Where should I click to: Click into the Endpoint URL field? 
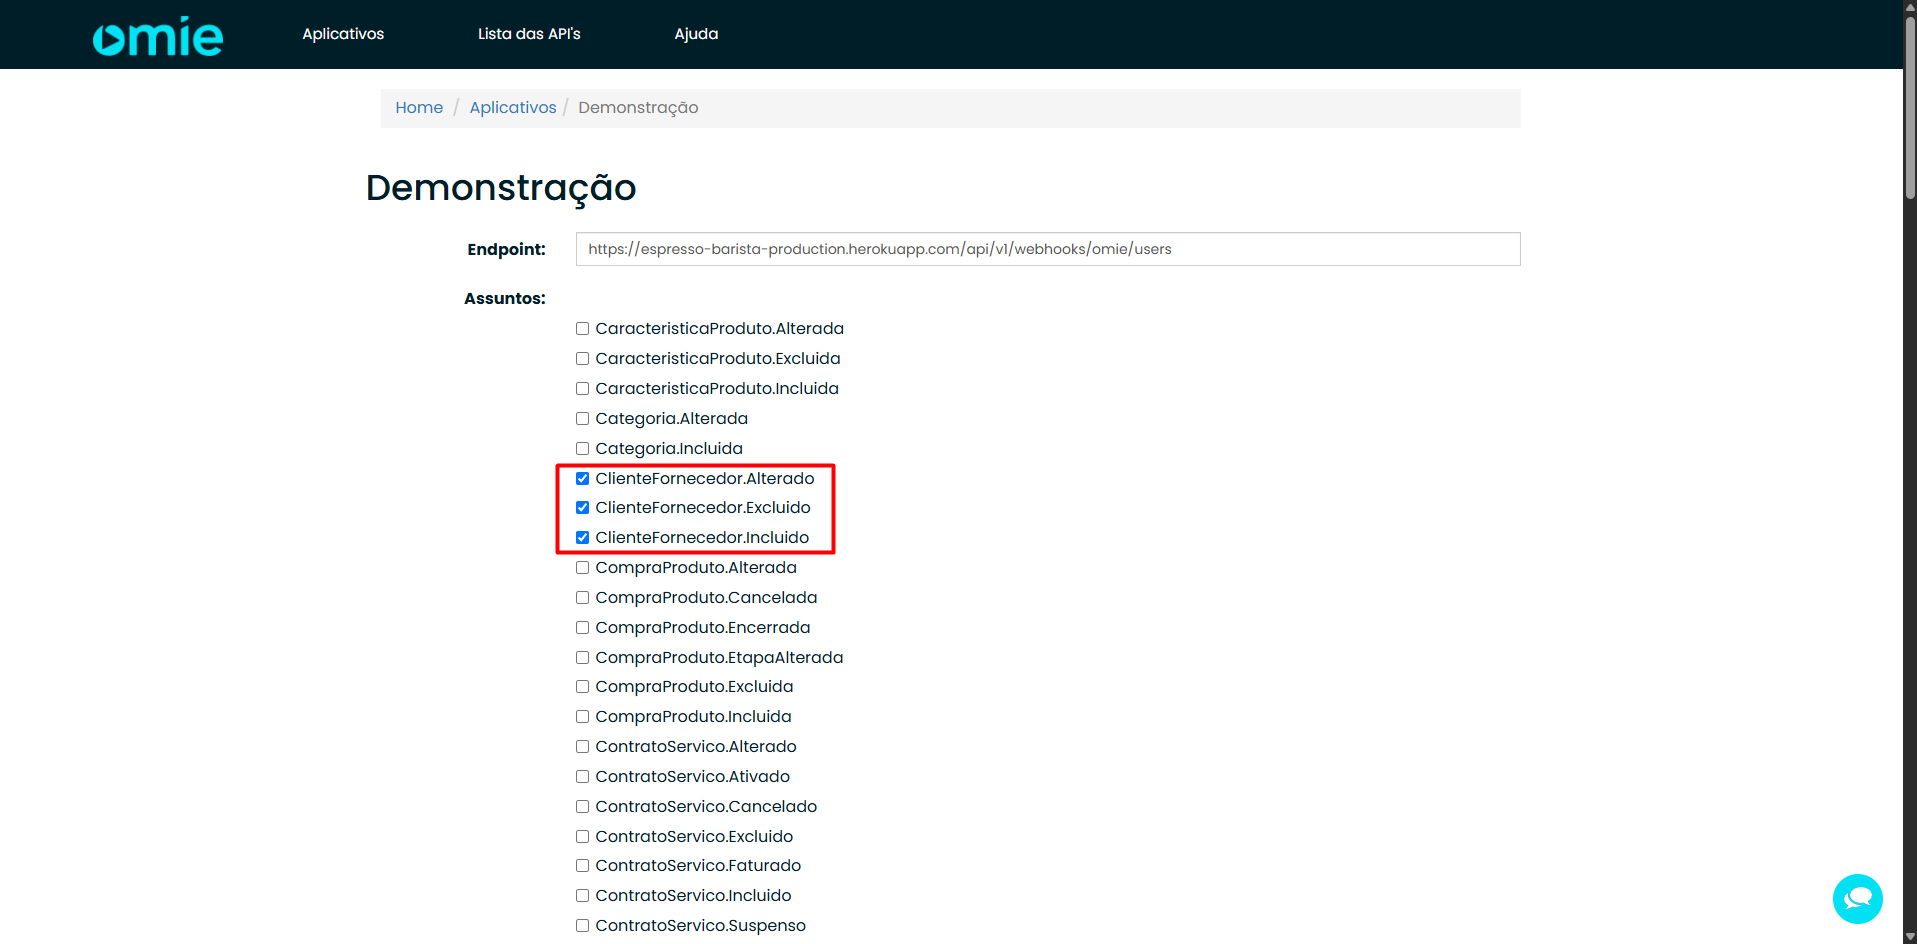point(1048,249)
